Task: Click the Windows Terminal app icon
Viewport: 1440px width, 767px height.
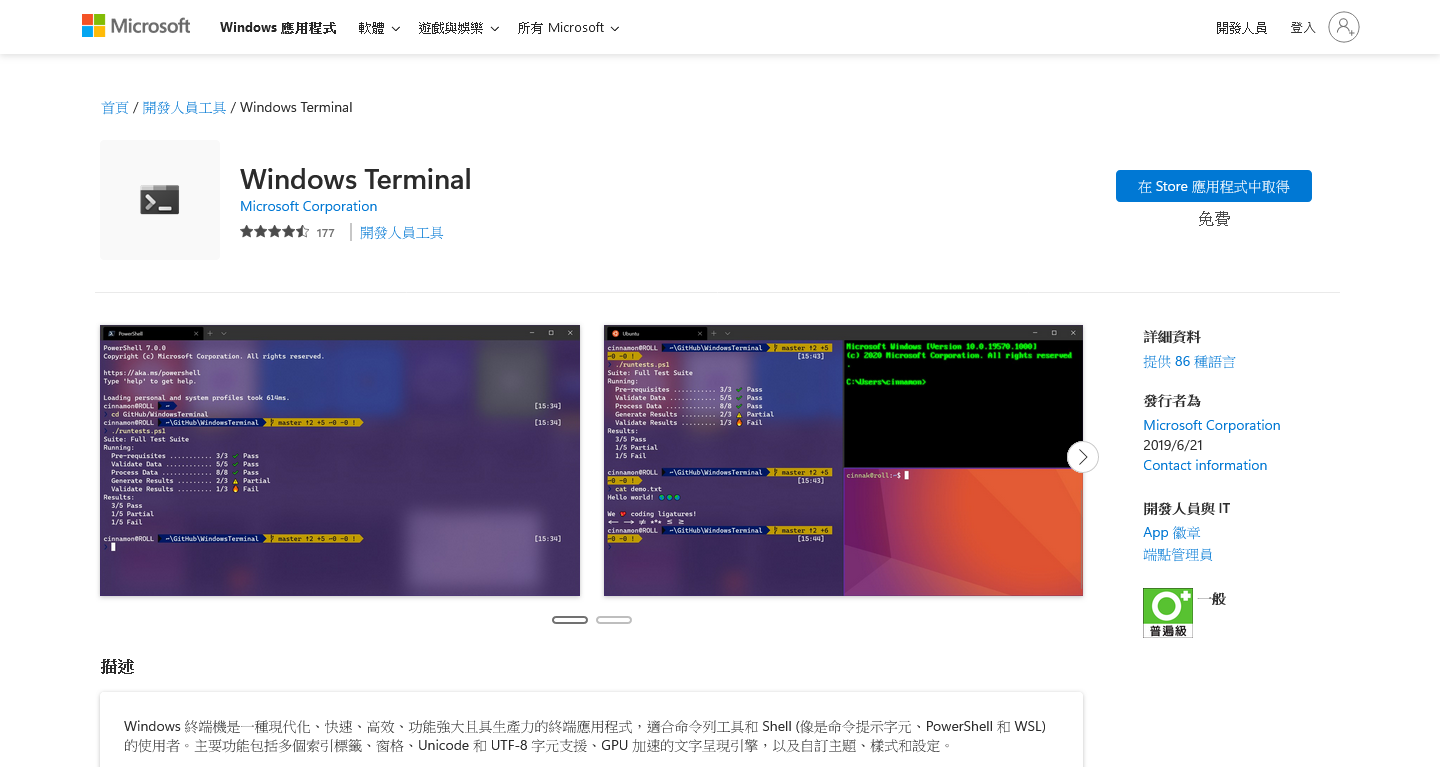Action: pyautogui.click(x=160, y=200)
